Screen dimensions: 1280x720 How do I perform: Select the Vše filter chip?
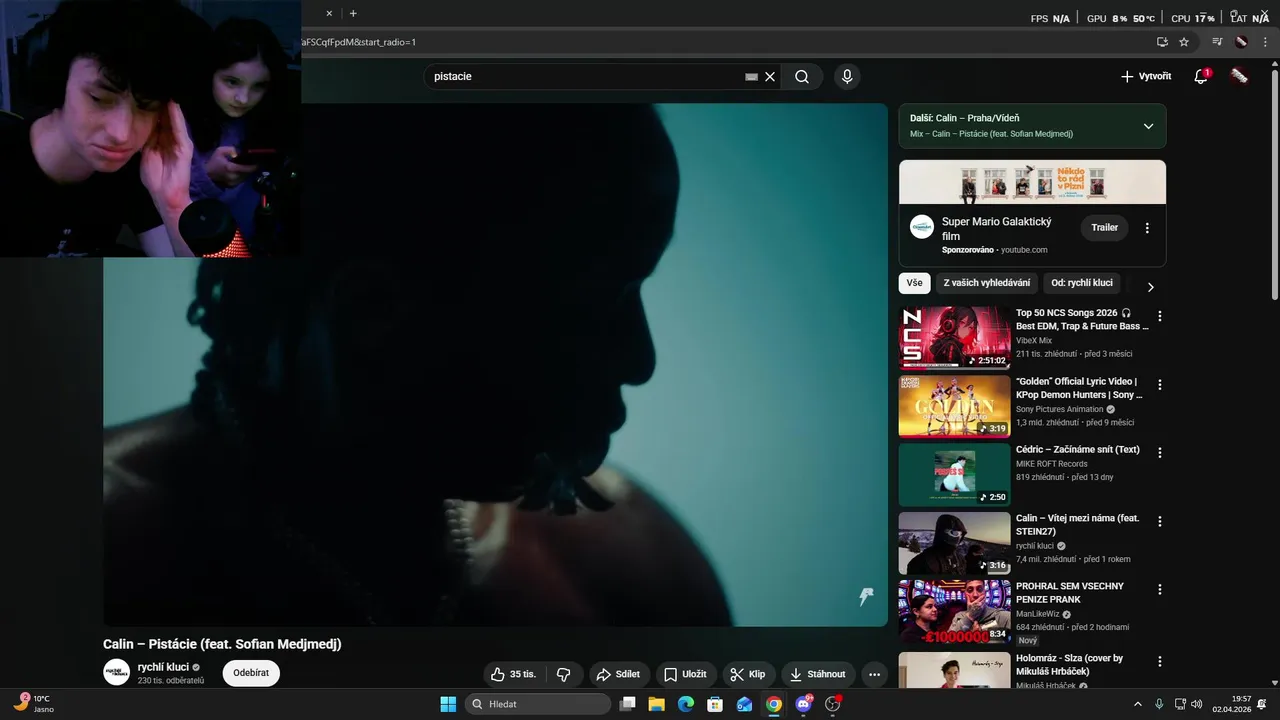pos(915,283)
